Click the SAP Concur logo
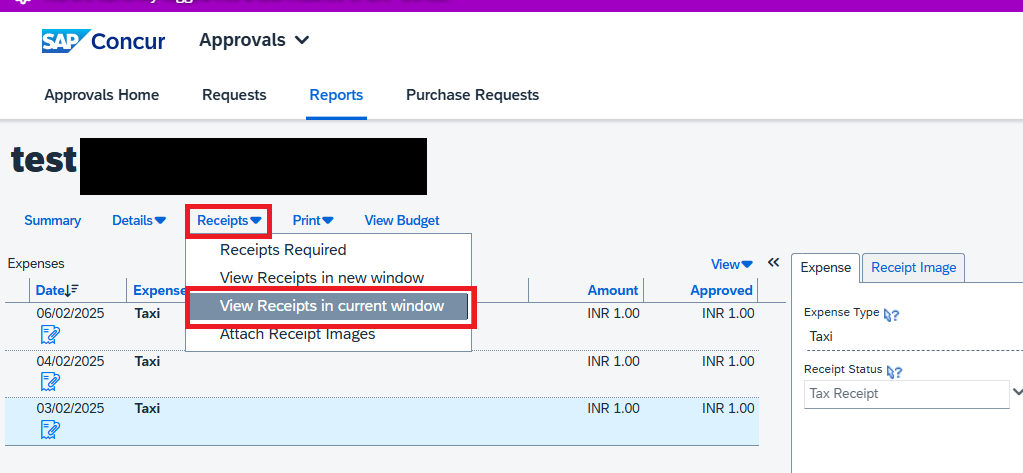This screenshot has height=473, width=1023. coord(103,41)
